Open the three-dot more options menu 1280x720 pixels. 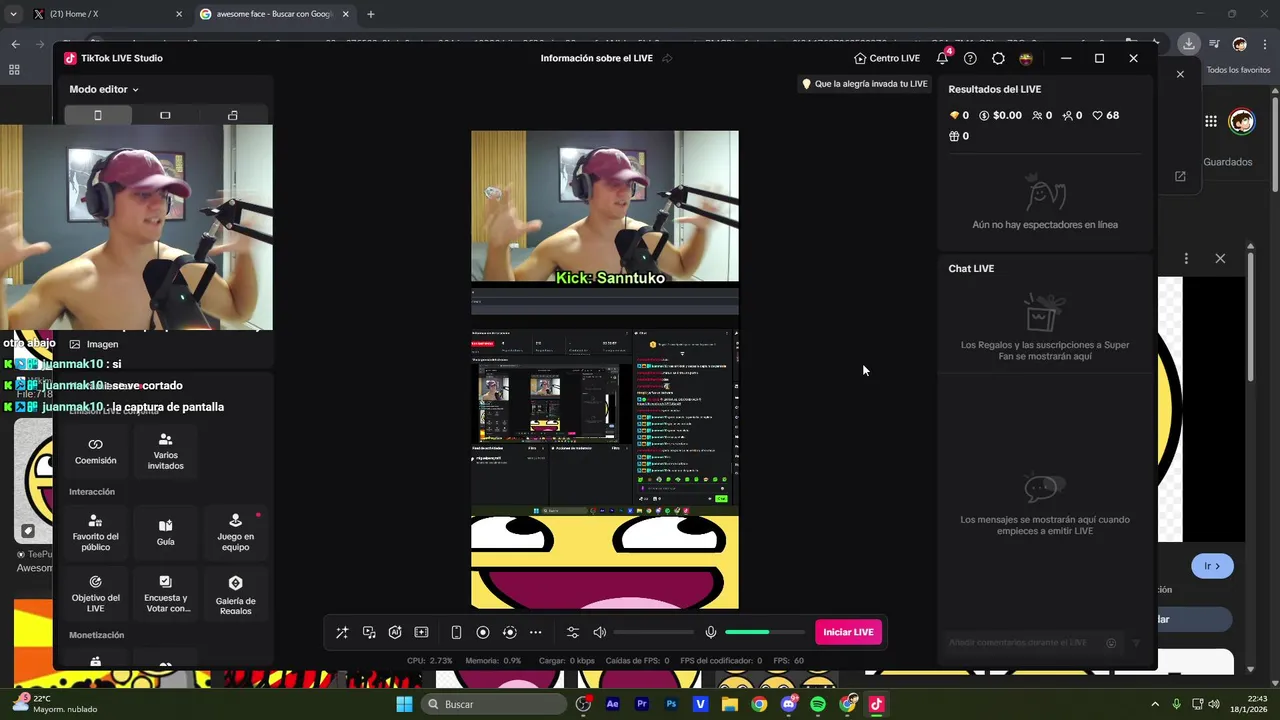pos(536,632)
